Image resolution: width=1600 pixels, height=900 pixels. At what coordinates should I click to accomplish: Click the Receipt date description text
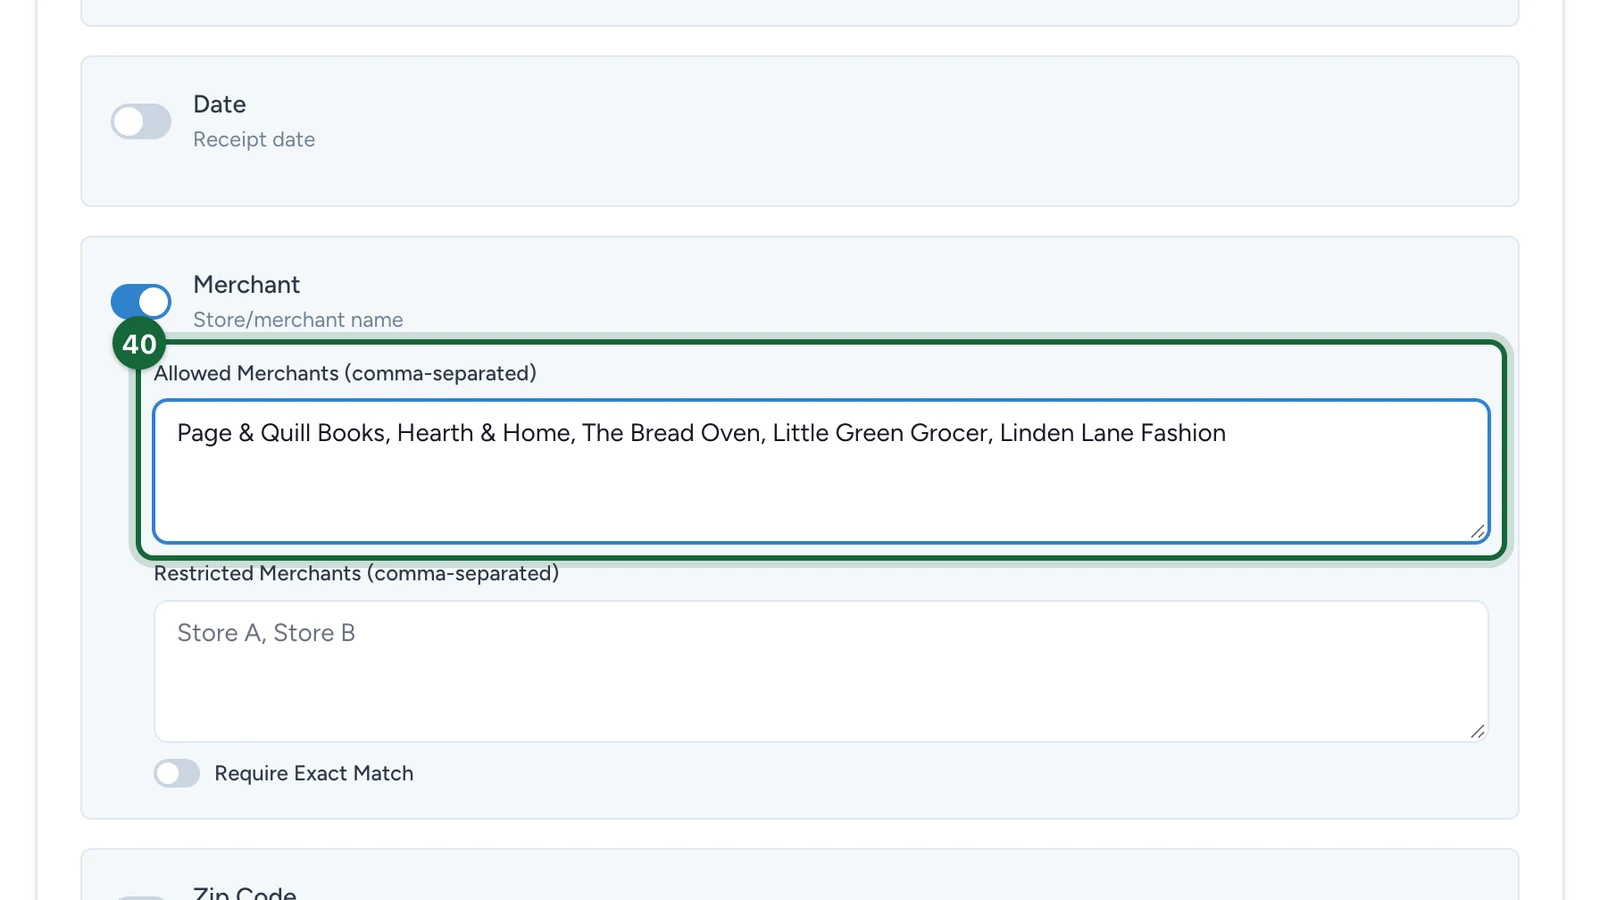coord(254,140)
